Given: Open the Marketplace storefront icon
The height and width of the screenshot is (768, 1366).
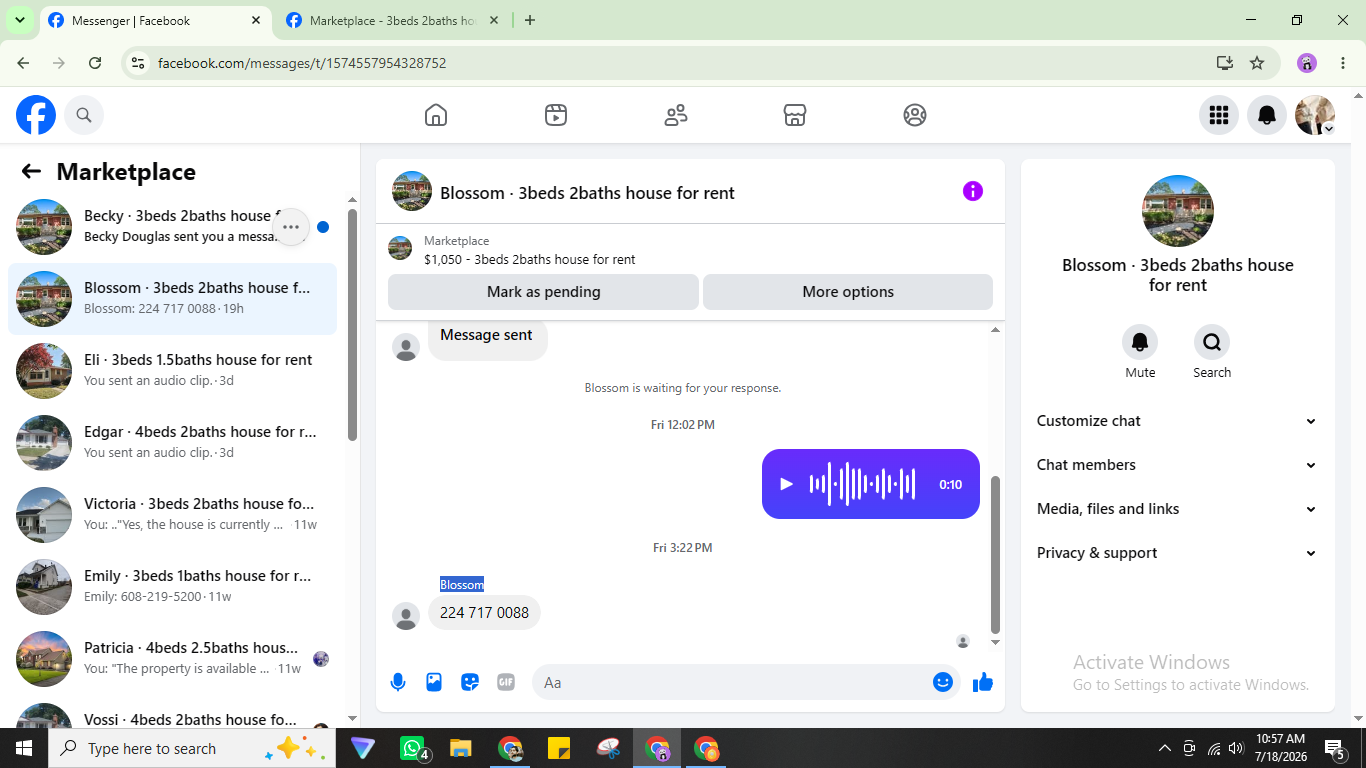Looking at the screenshot, I should tap(795, 115).
